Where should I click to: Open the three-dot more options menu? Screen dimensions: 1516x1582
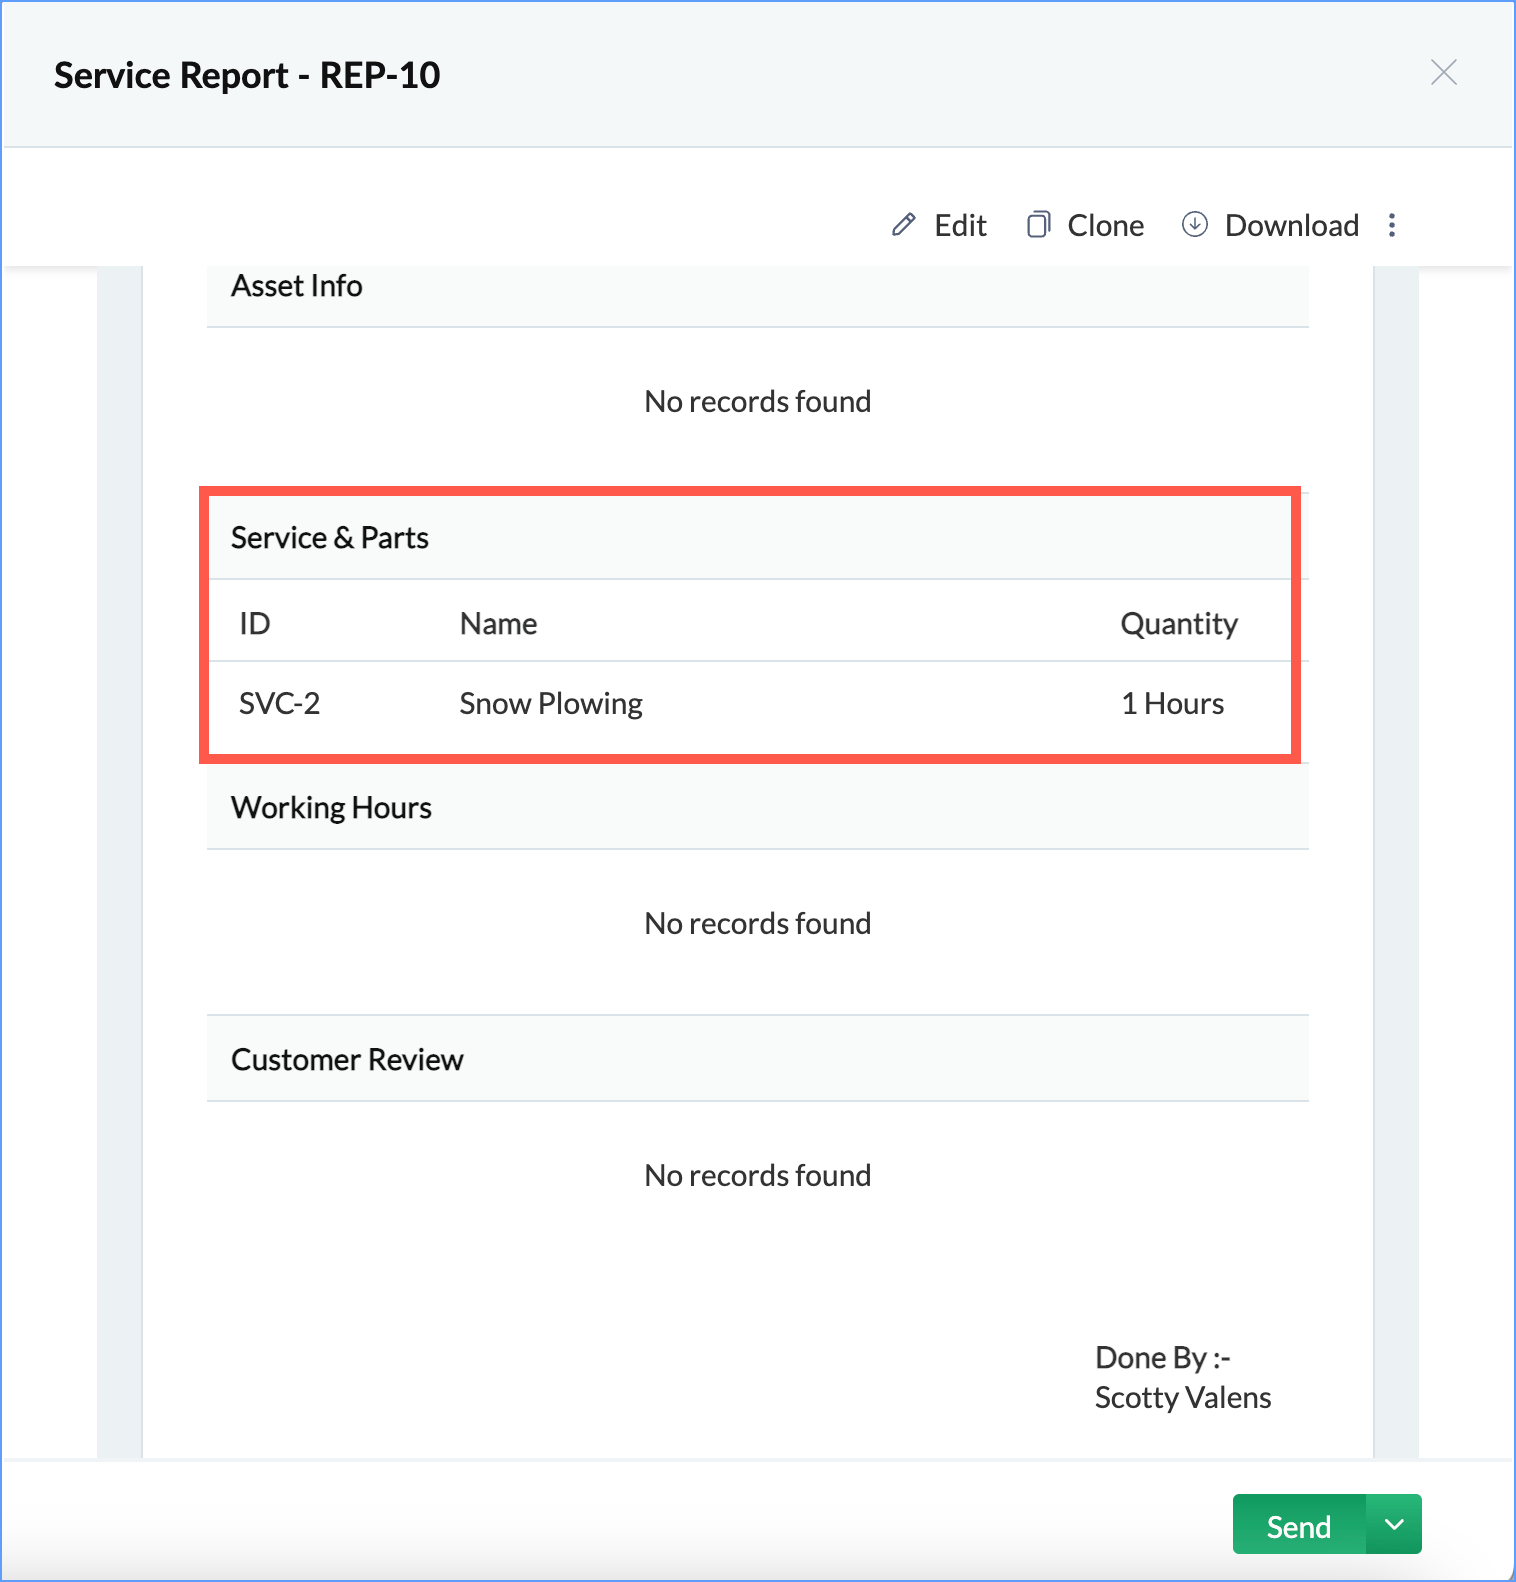(1391, 225)
